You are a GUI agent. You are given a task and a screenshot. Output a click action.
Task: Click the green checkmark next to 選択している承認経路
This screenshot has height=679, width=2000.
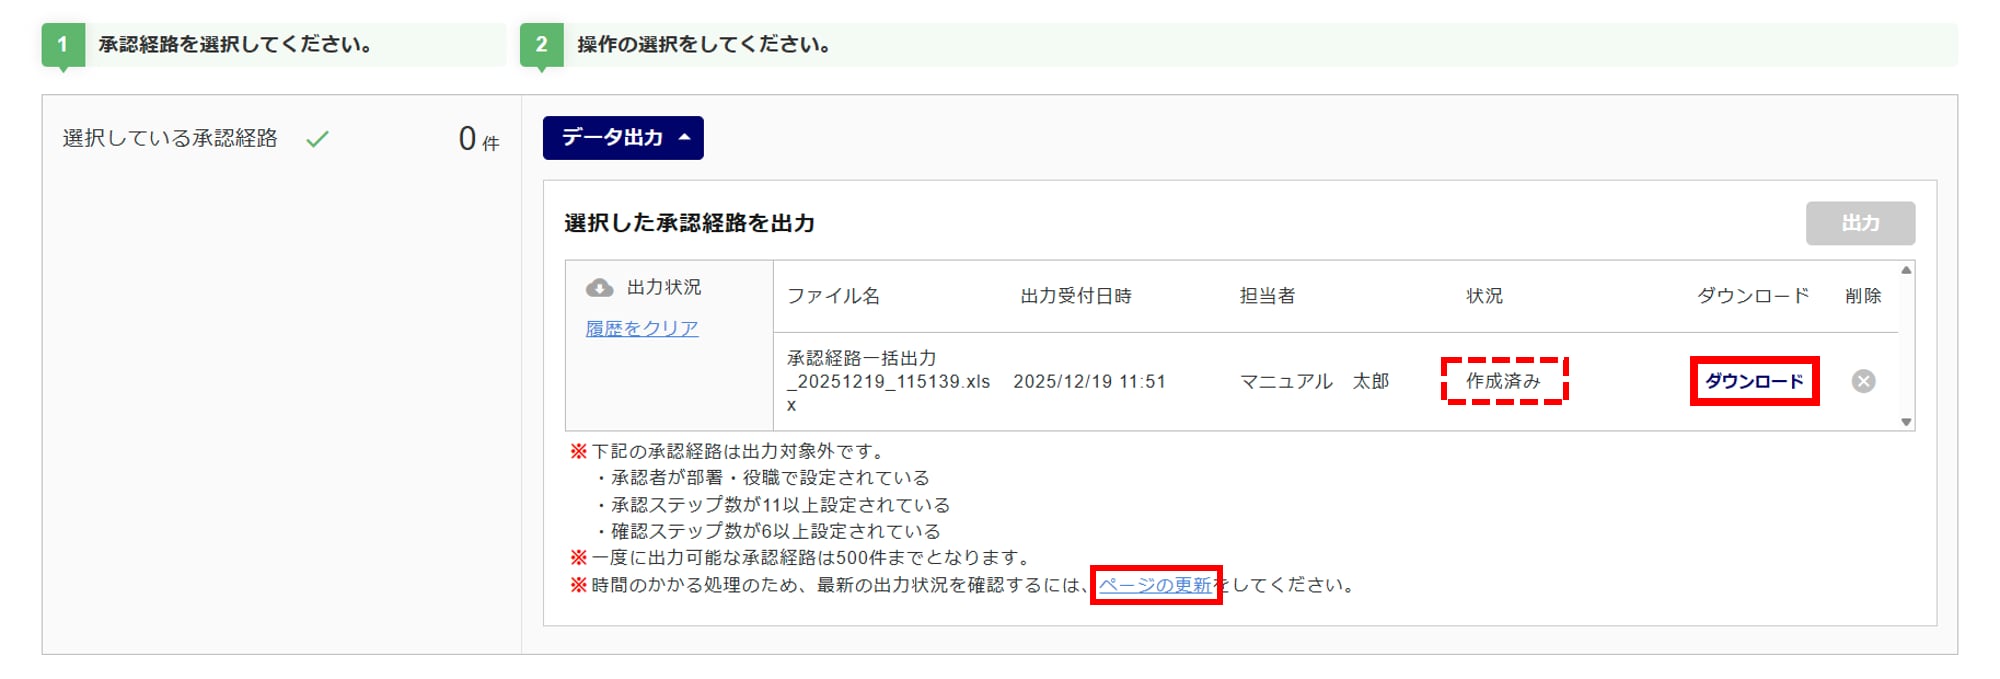click(x=317, y=139)
